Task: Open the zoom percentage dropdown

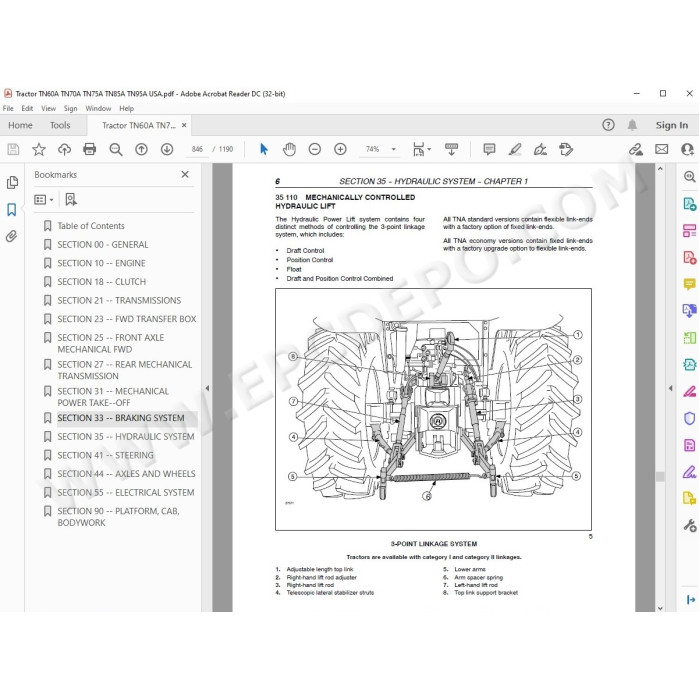Action: click(x=394, y=149)
